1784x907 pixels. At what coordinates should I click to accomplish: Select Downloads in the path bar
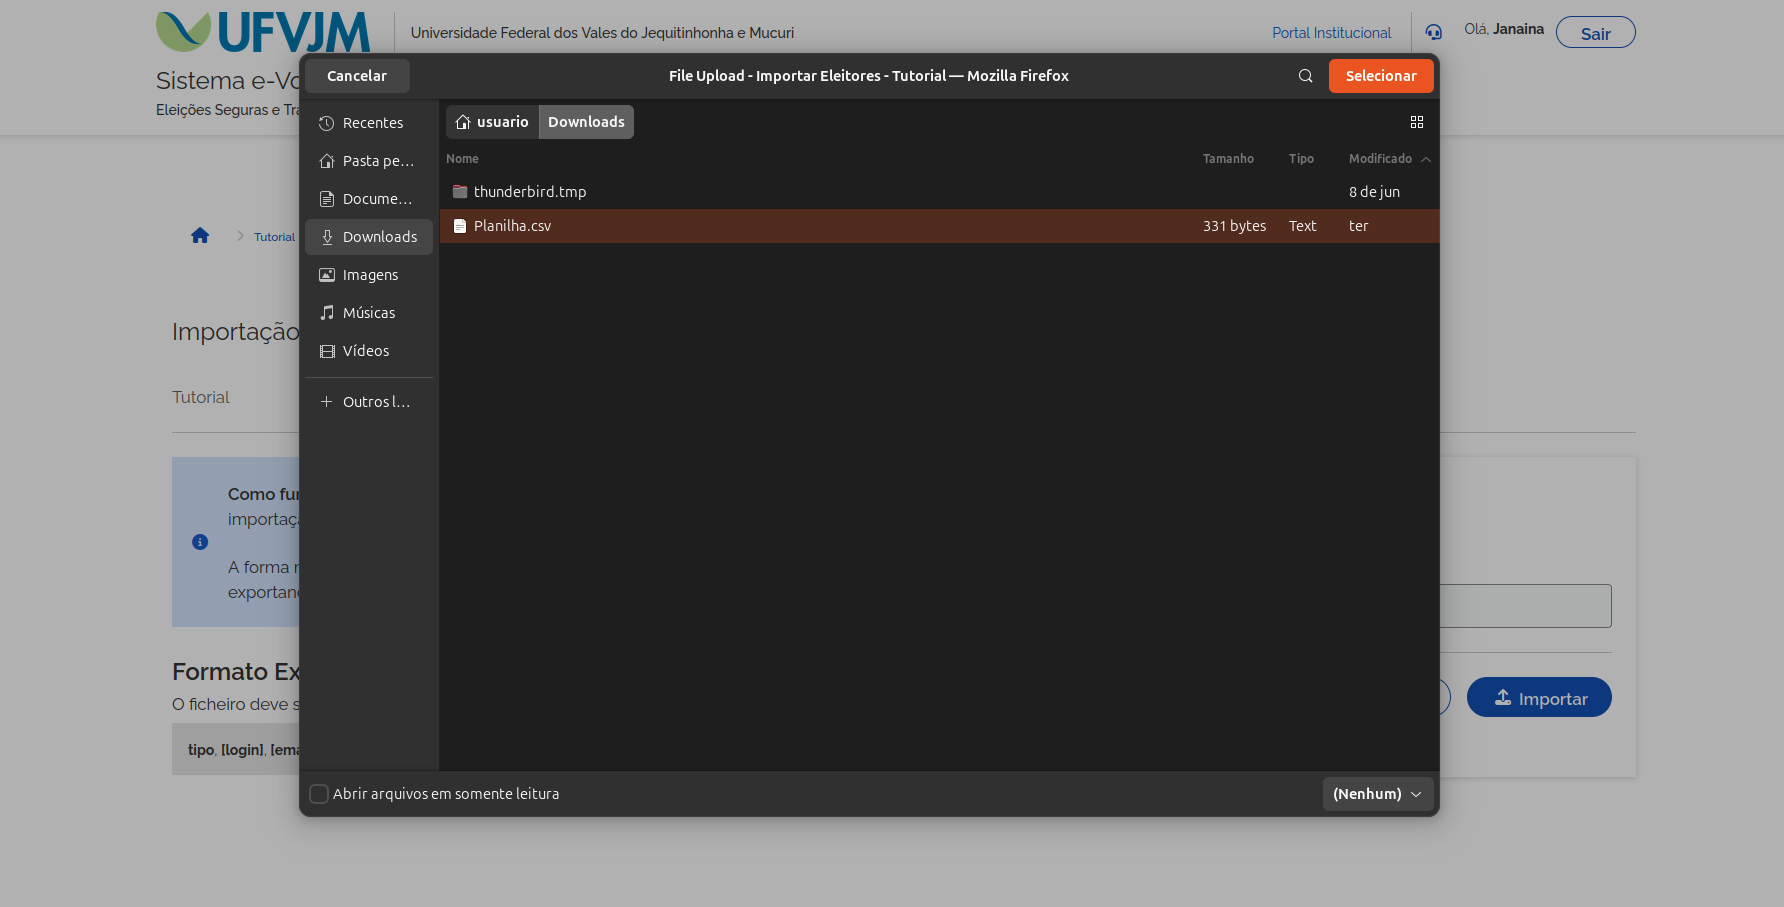click(x=586, y=122)
